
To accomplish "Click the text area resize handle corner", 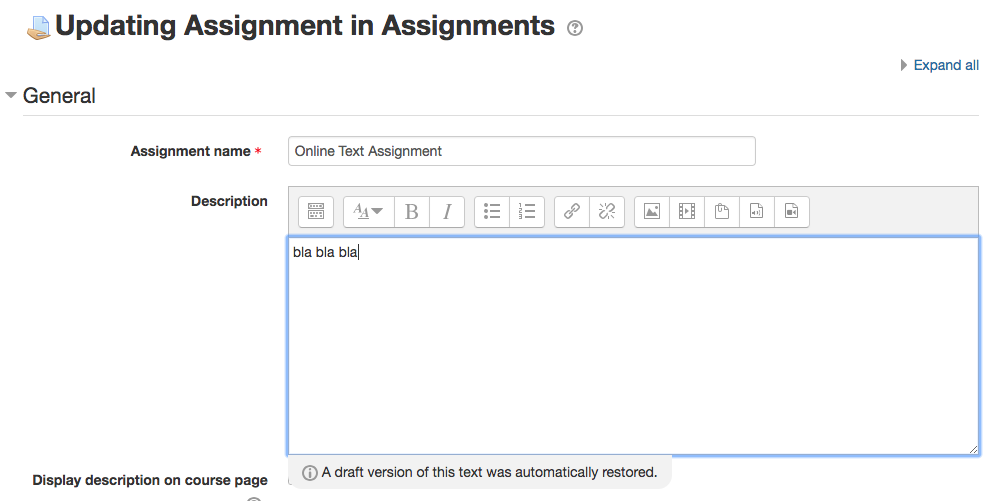I will point(973,449).
